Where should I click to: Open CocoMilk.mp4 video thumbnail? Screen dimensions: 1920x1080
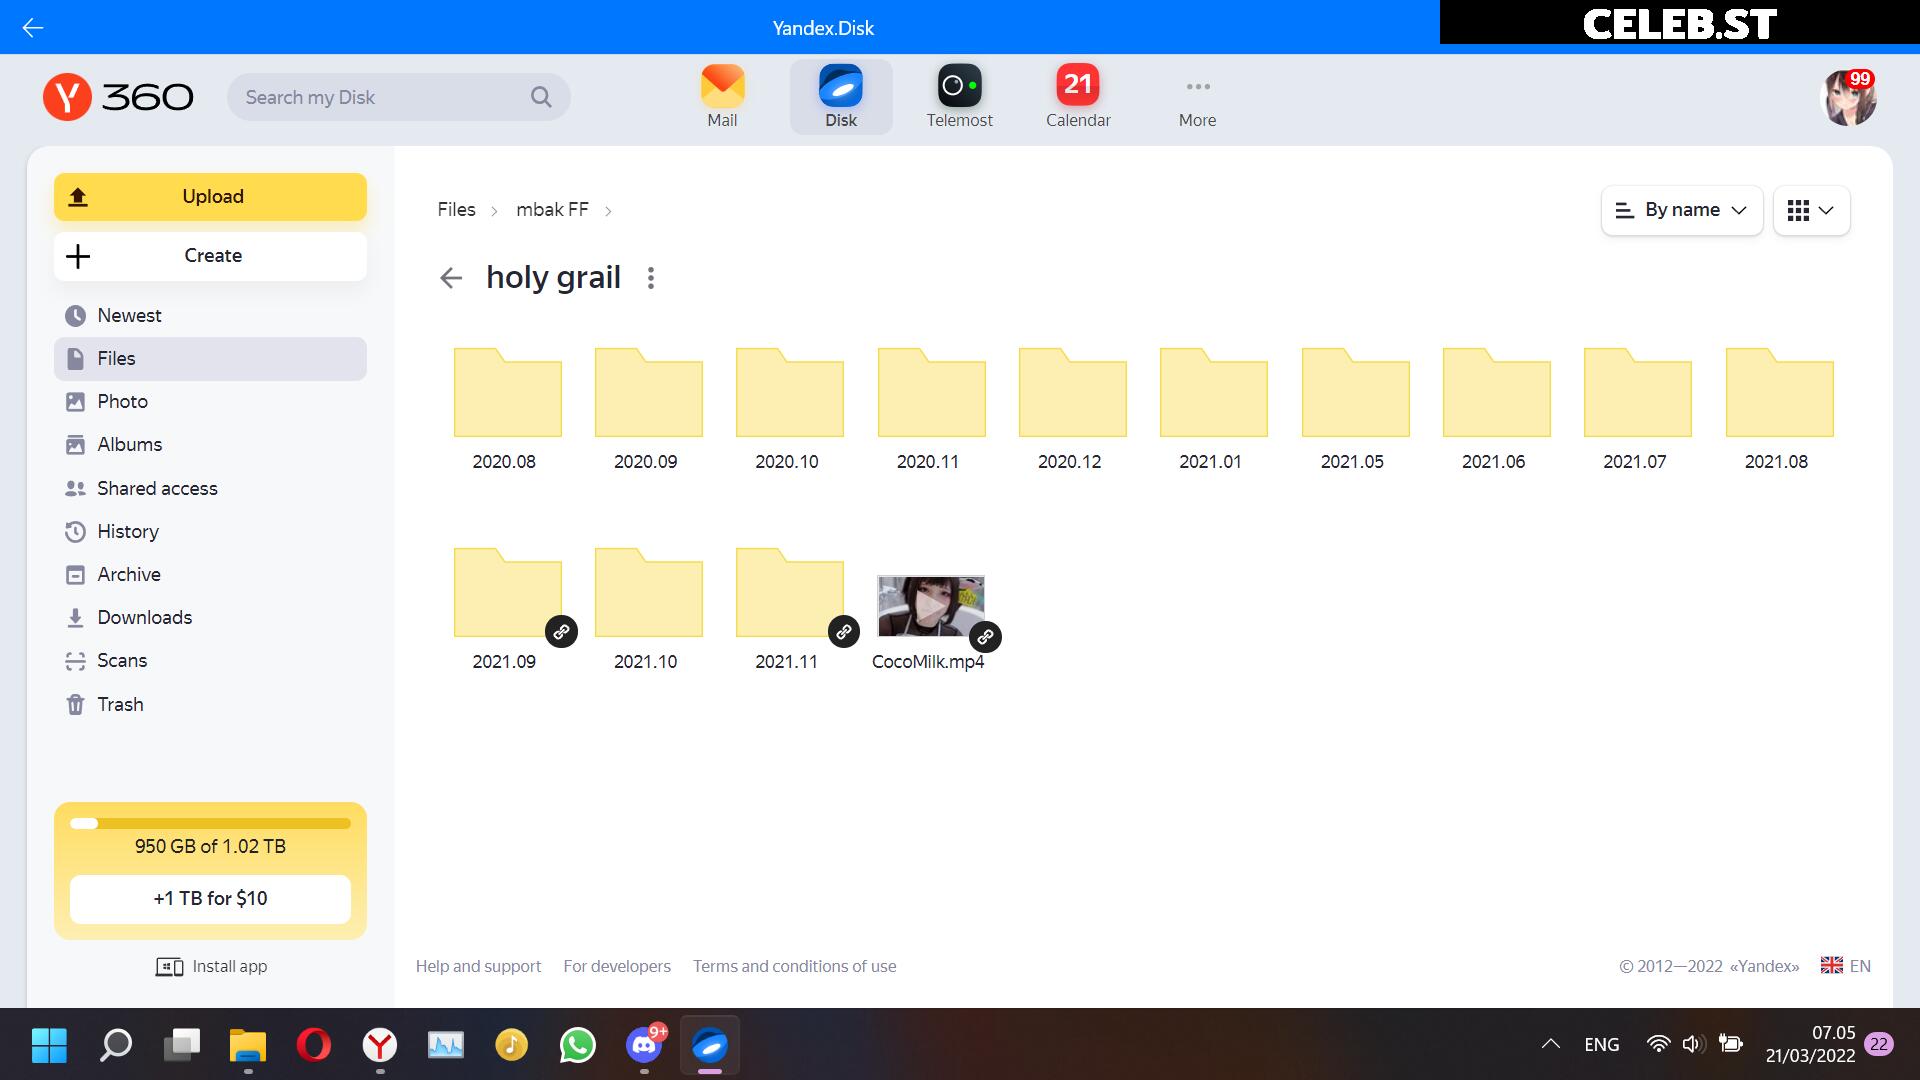pos(931,606)
